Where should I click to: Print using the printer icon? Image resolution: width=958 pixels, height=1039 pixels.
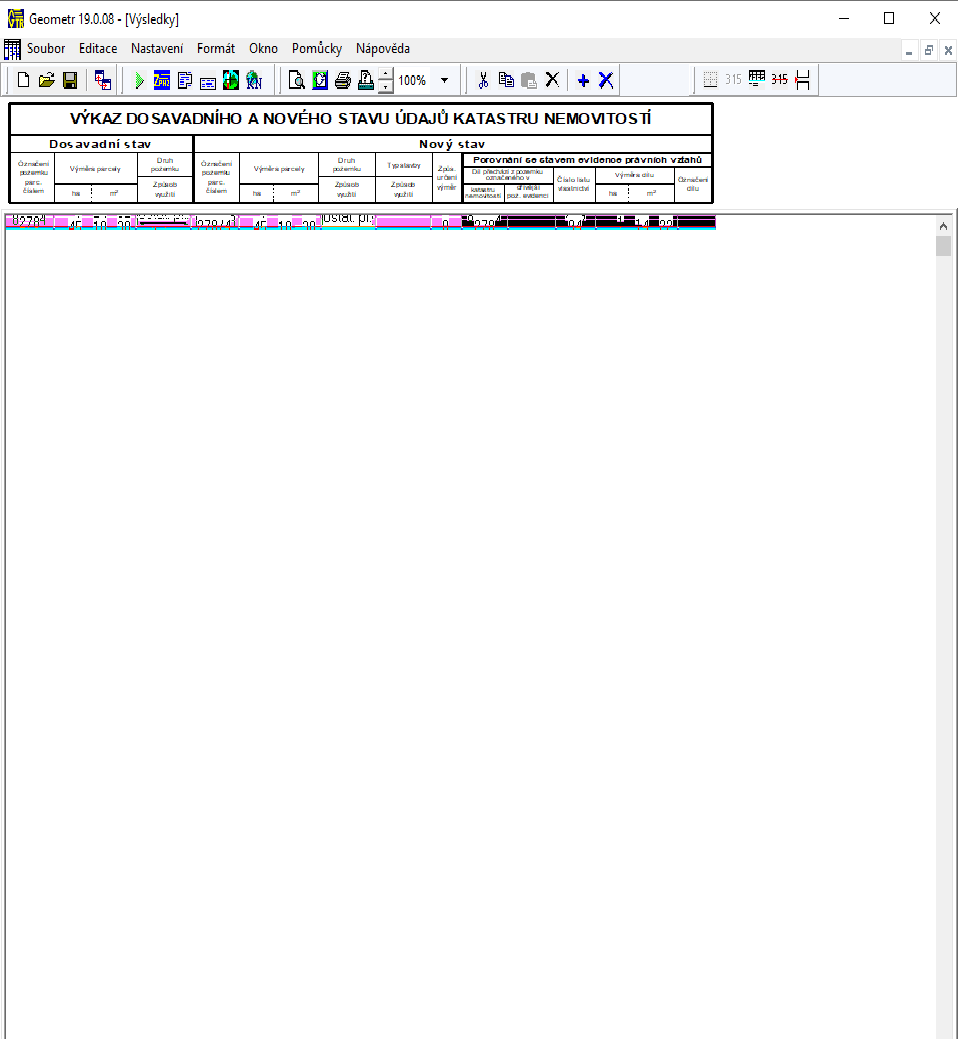coord(343,80)
